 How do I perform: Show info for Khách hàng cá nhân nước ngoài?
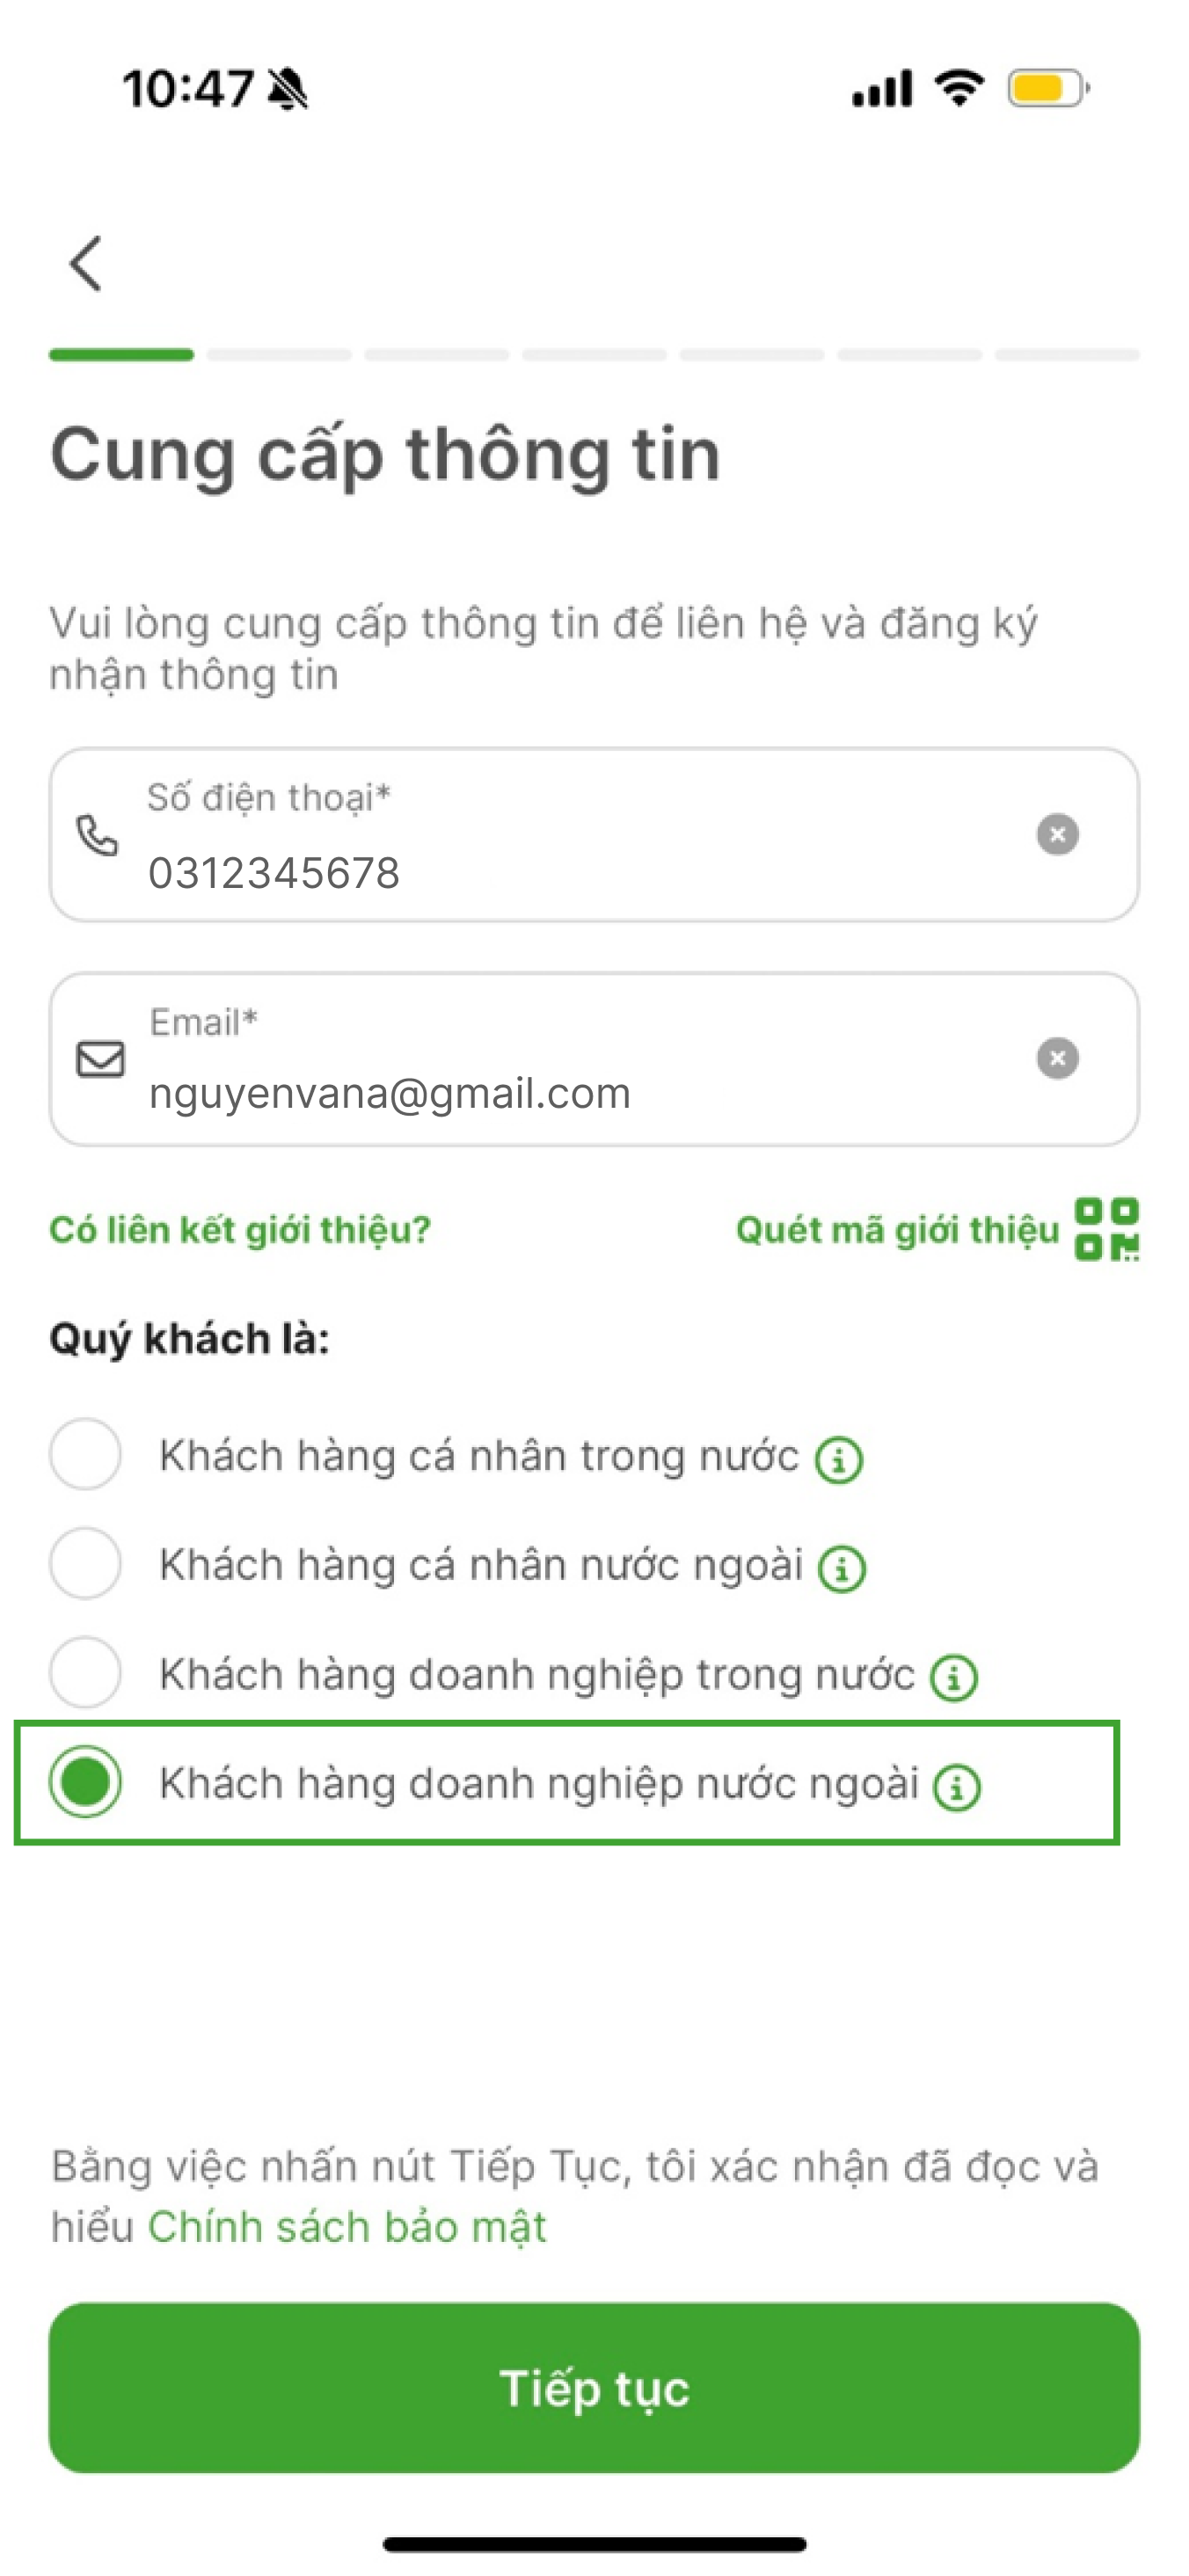(842, 1568)
